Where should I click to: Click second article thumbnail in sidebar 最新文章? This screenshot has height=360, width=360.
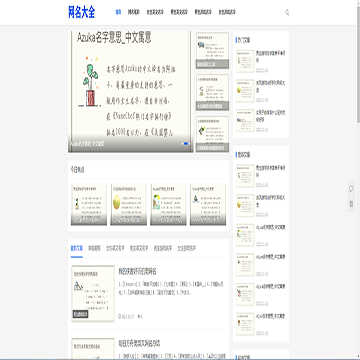click(245, 205)
